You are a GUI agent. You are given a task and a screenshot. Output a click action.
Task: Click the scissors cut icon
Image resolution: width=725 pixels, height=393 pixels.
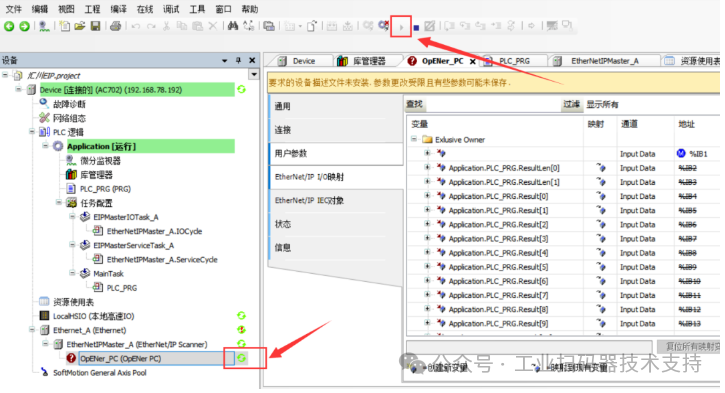click(x=166, y=26)
